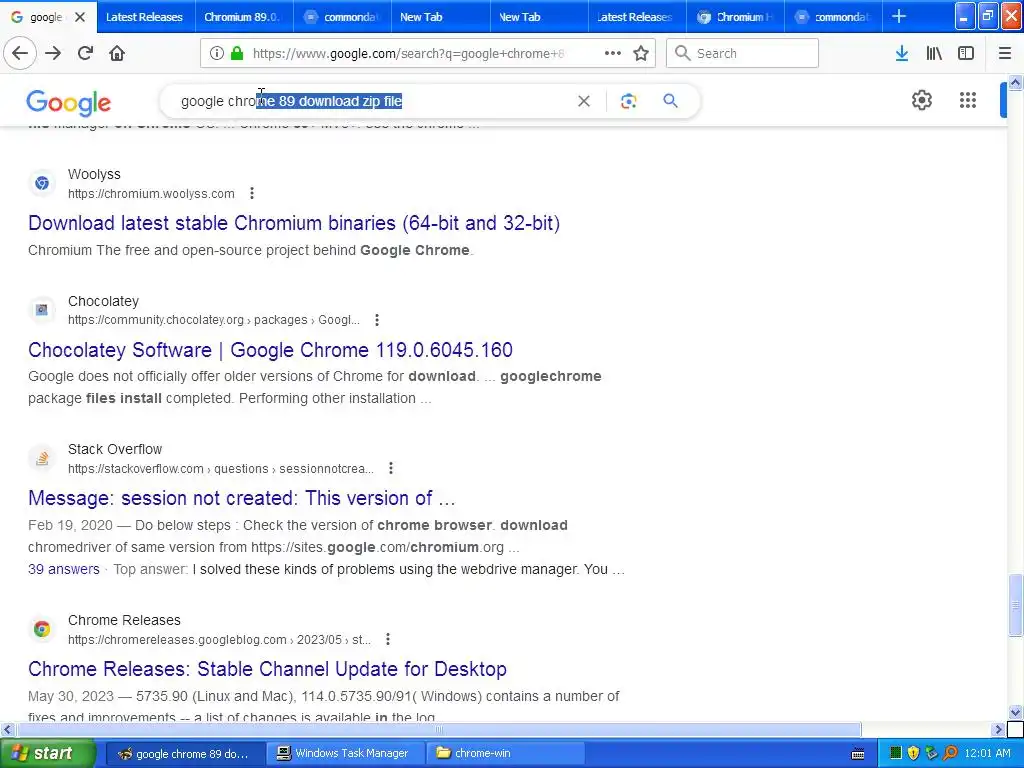1024x768 pixels.
Task: Open Chrome Releases Stable Channel Update link
Action: pyautogui.click(x=267, y=669)
